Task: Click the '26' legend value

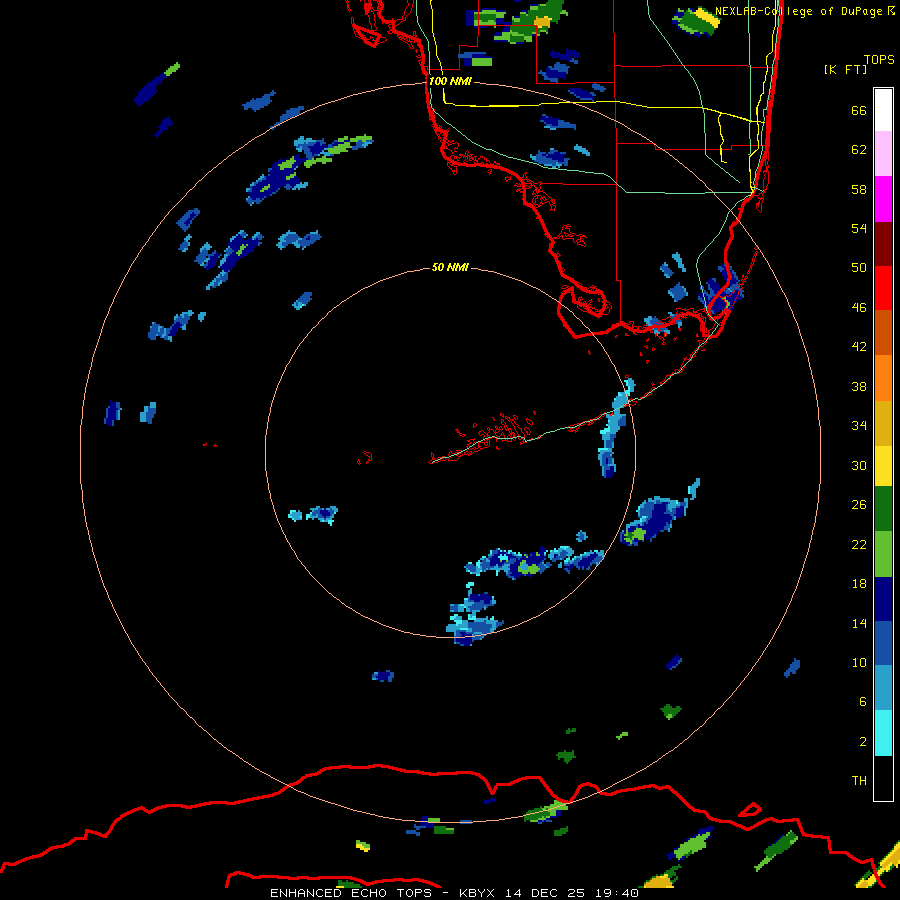Action: (859, 505)
